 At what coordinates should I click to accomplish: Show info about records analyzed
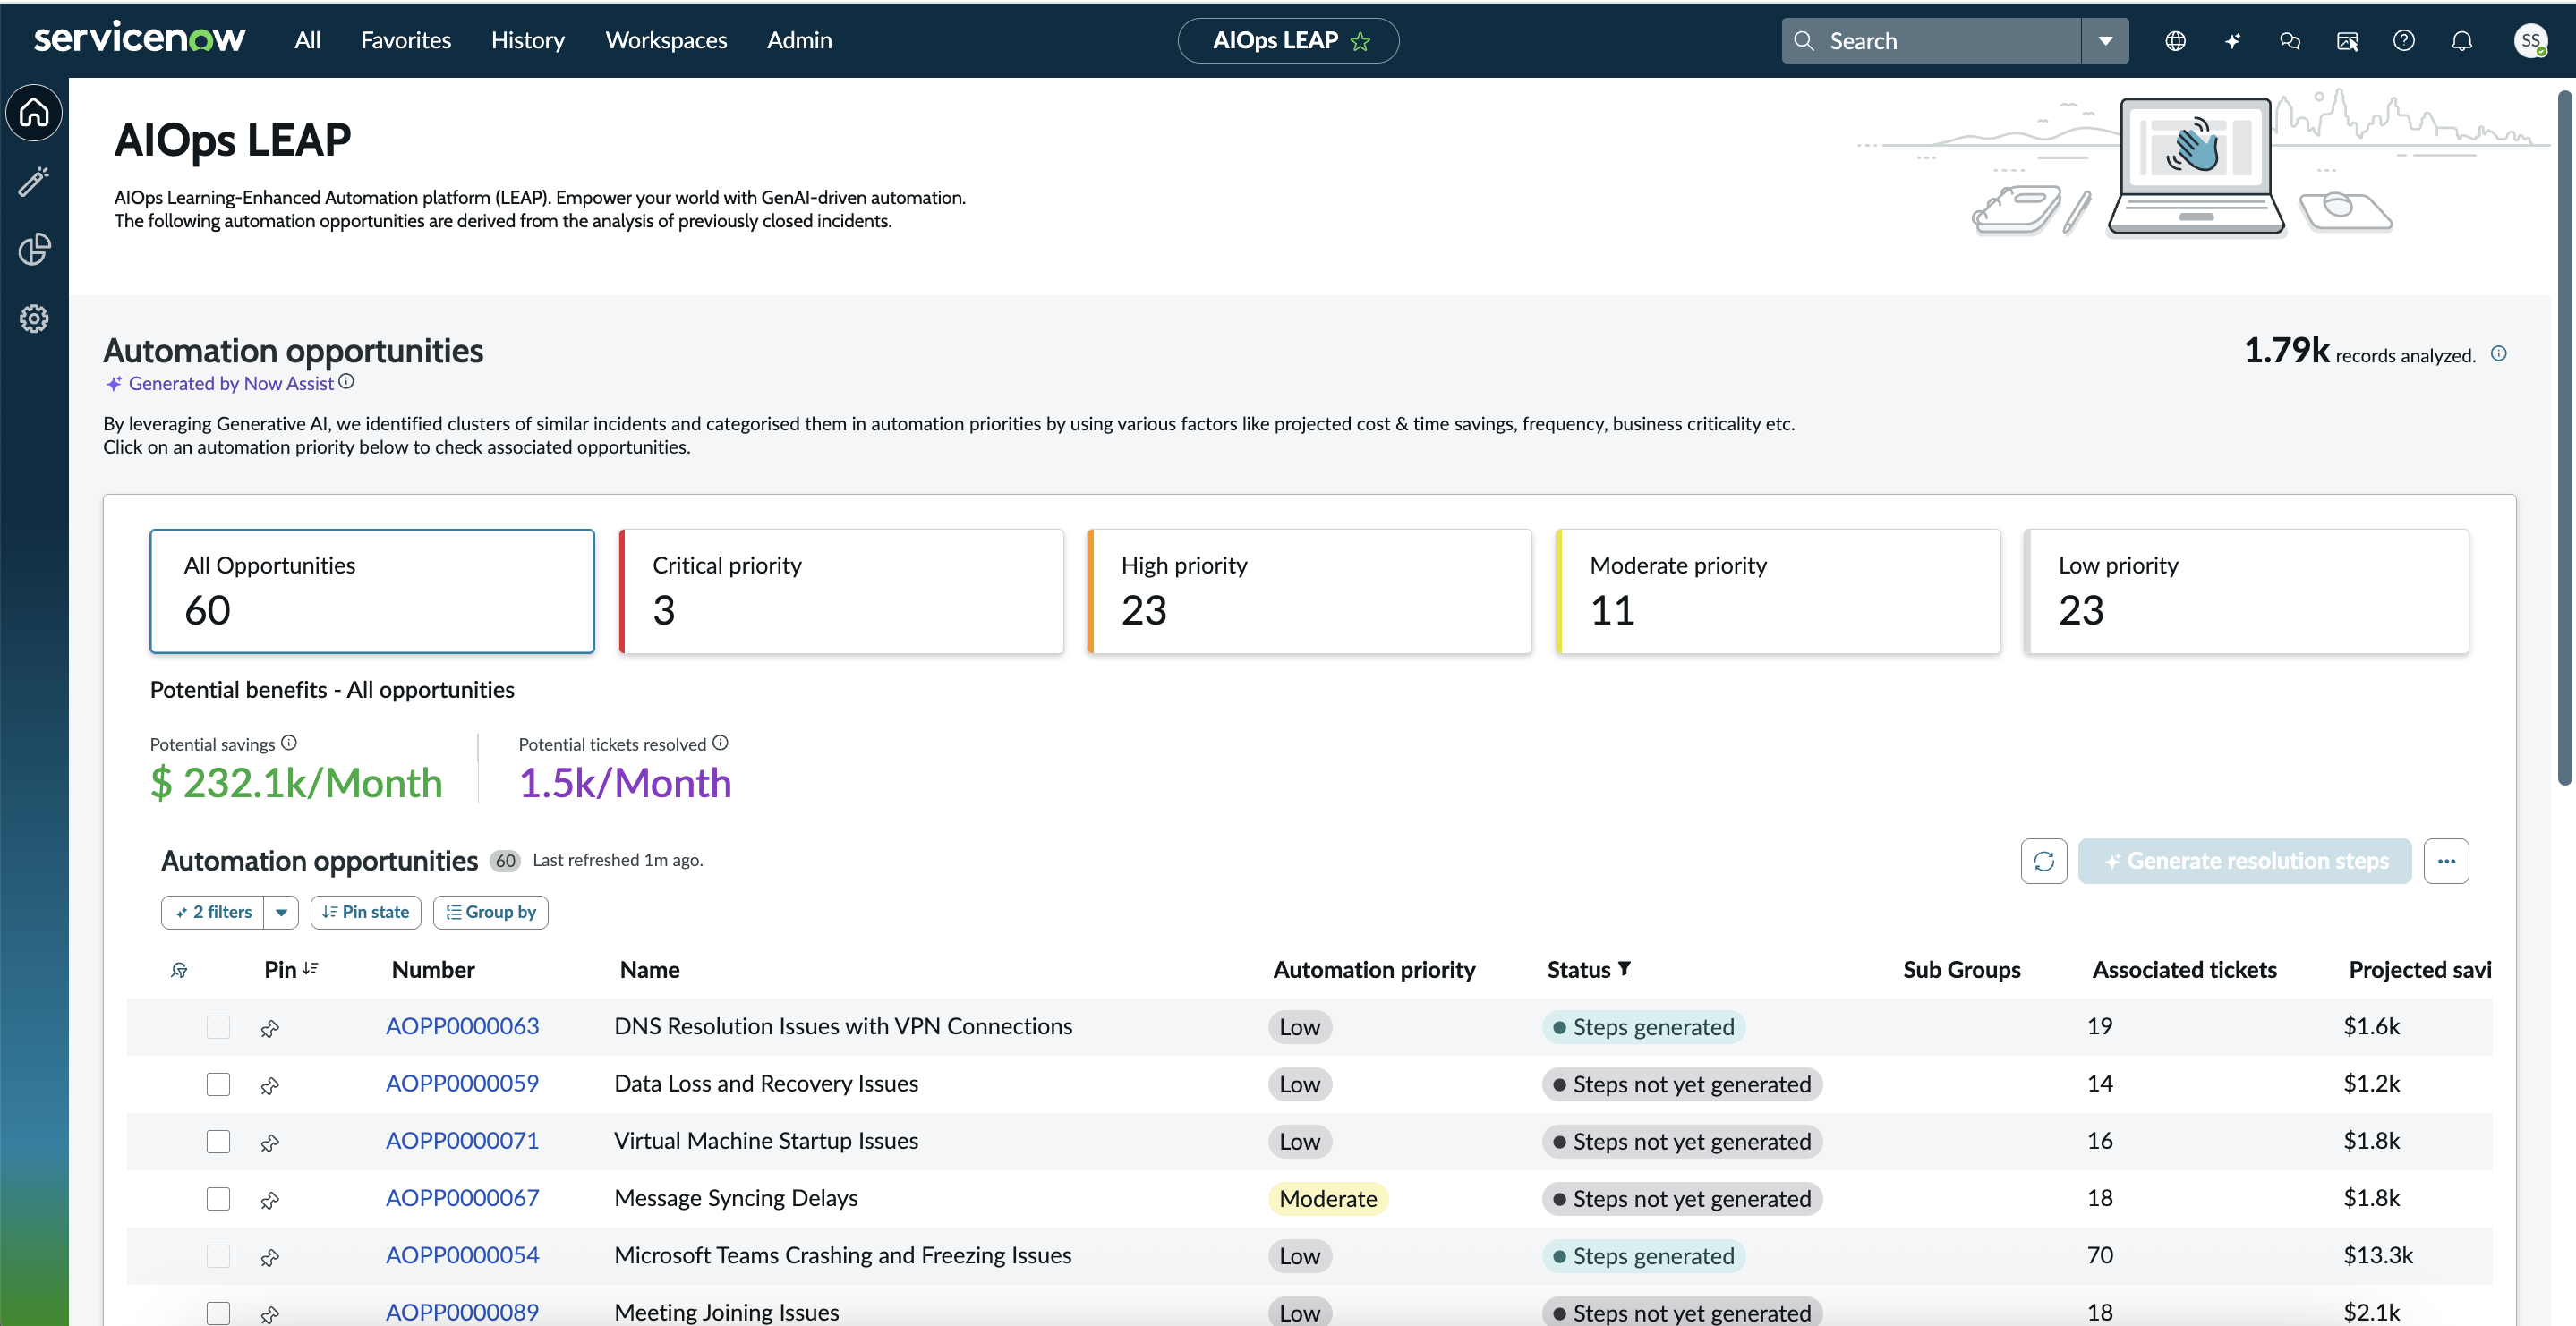click(x=2498, y=354)
